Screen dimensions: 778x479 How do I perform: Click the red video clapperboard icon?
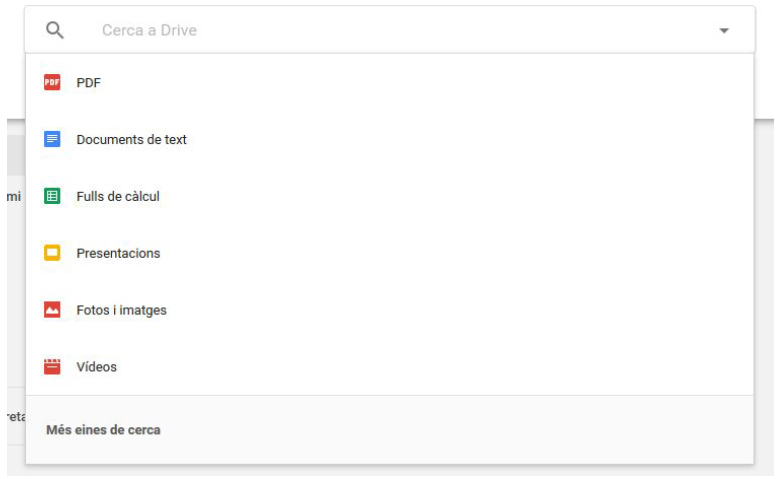point(52,367)
